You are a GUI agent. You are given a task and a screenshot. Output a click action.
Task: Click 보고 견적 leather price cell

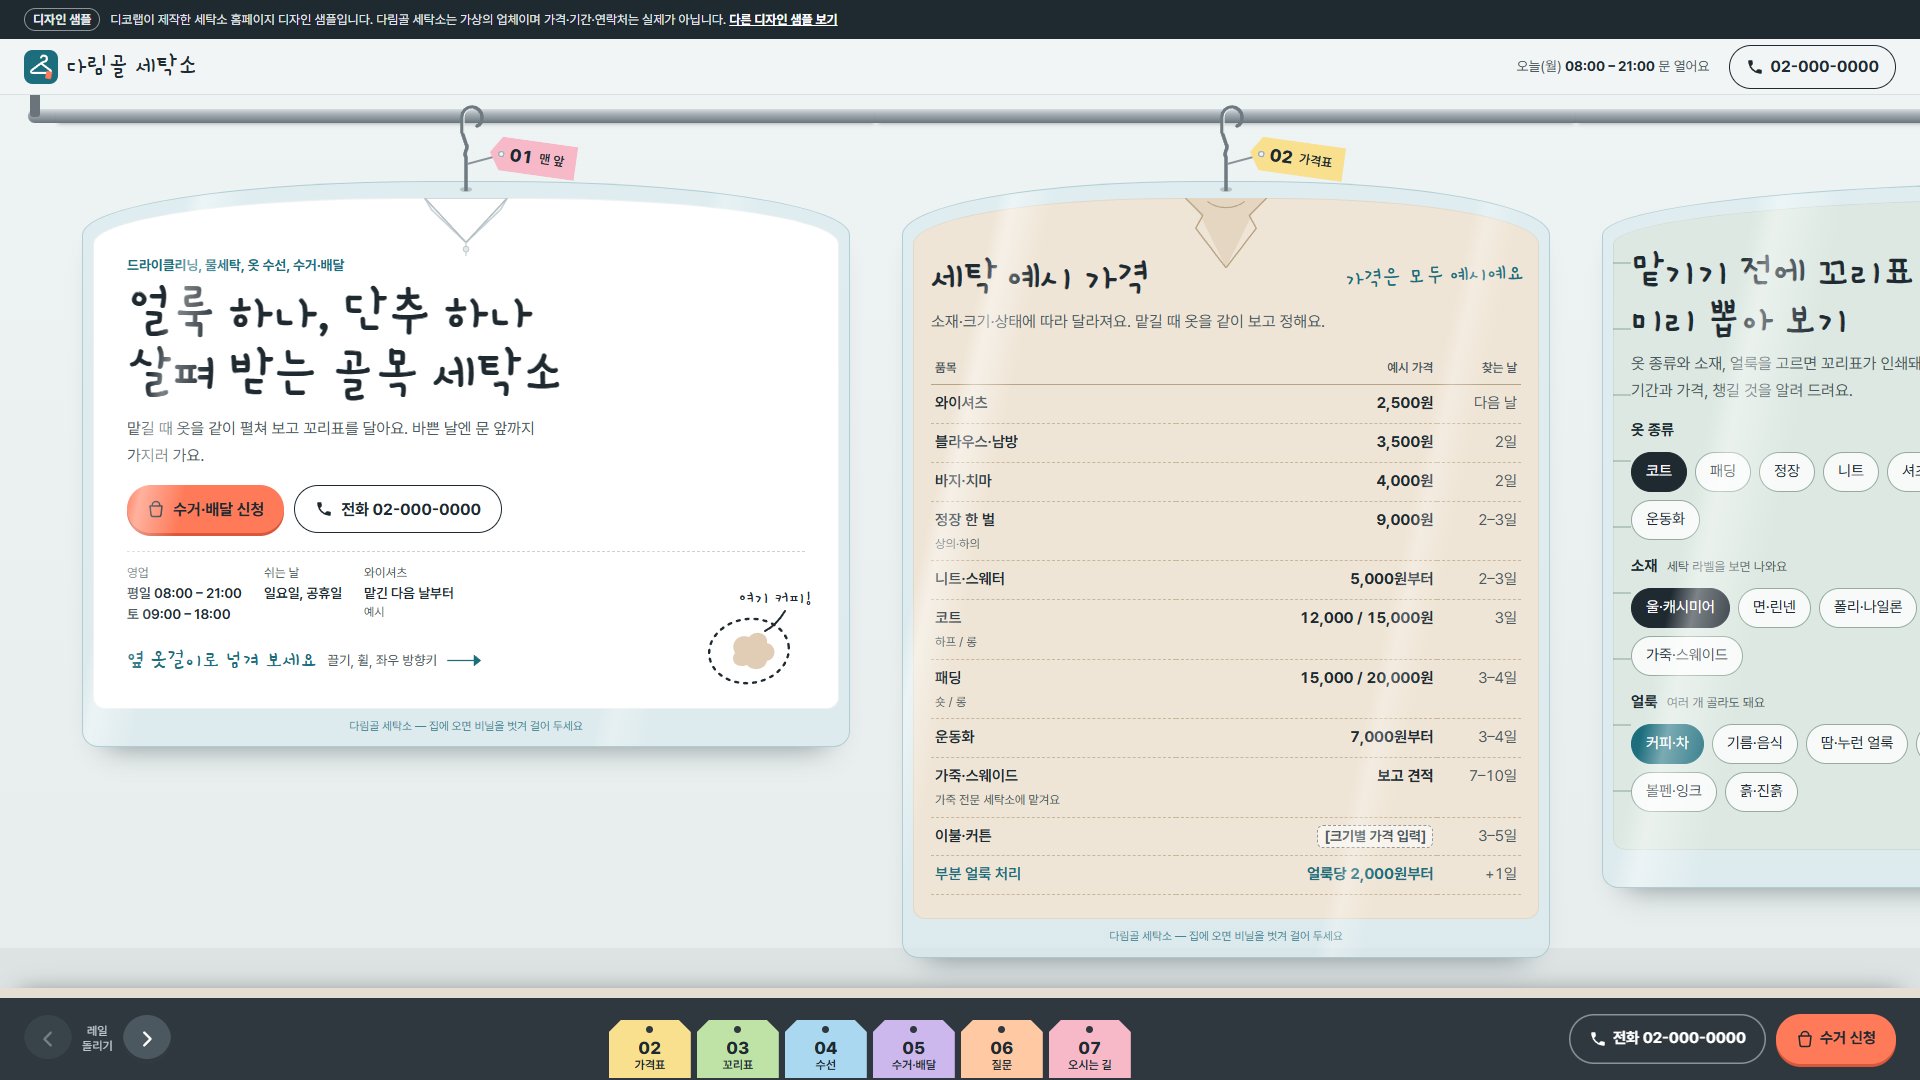pyautogui.click(x=1405, y=776)
